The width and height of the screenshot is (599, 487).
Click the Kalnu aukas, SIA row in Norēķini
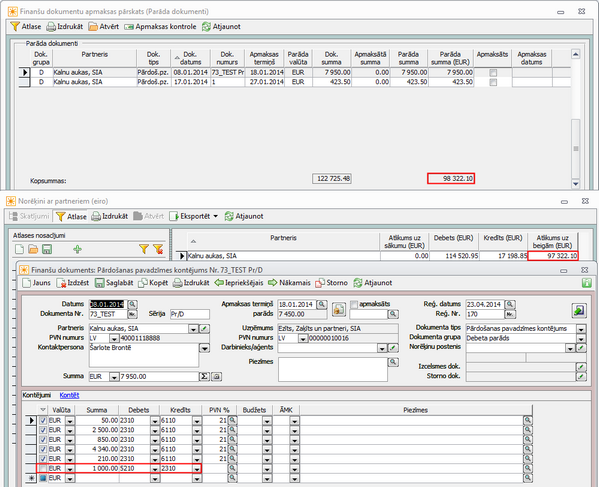[x=376, y=256]
